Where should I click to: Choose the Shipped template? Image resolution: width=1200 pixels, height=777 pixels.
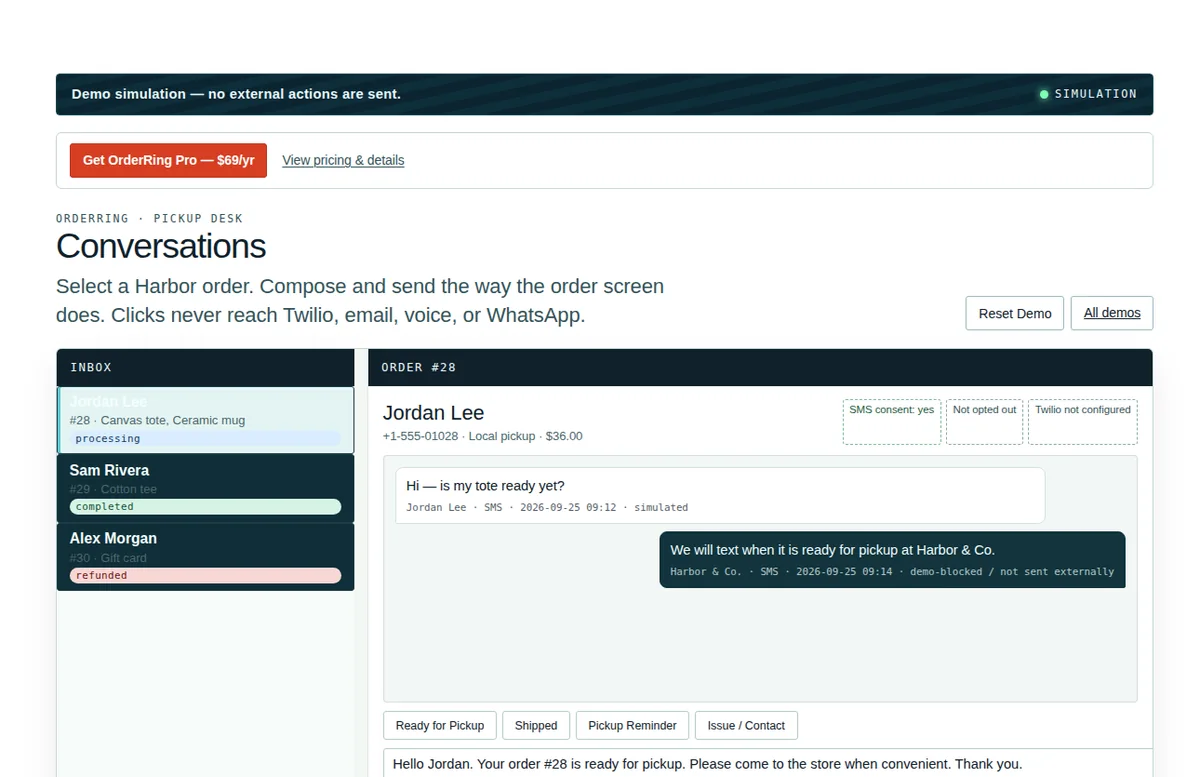(536, 726)
